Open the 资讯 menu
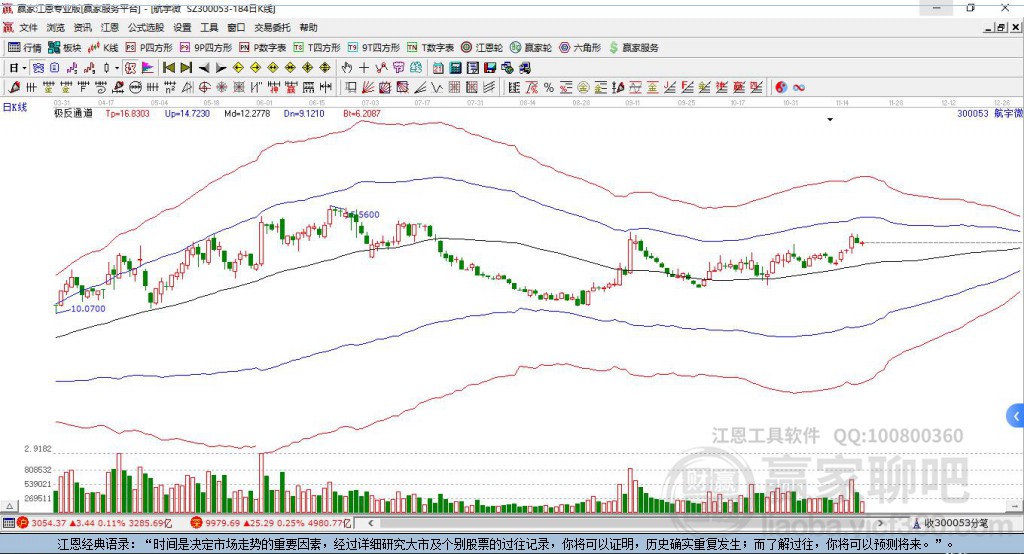This screenshot has height=554, width=1024. pyautogui.click(x=82, y=27)
